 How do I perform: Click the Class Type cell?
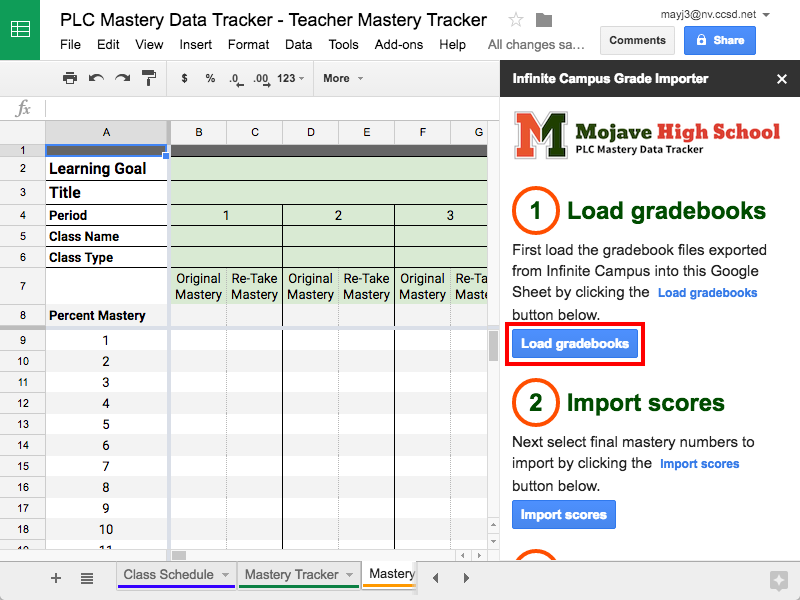coord(106,257)
